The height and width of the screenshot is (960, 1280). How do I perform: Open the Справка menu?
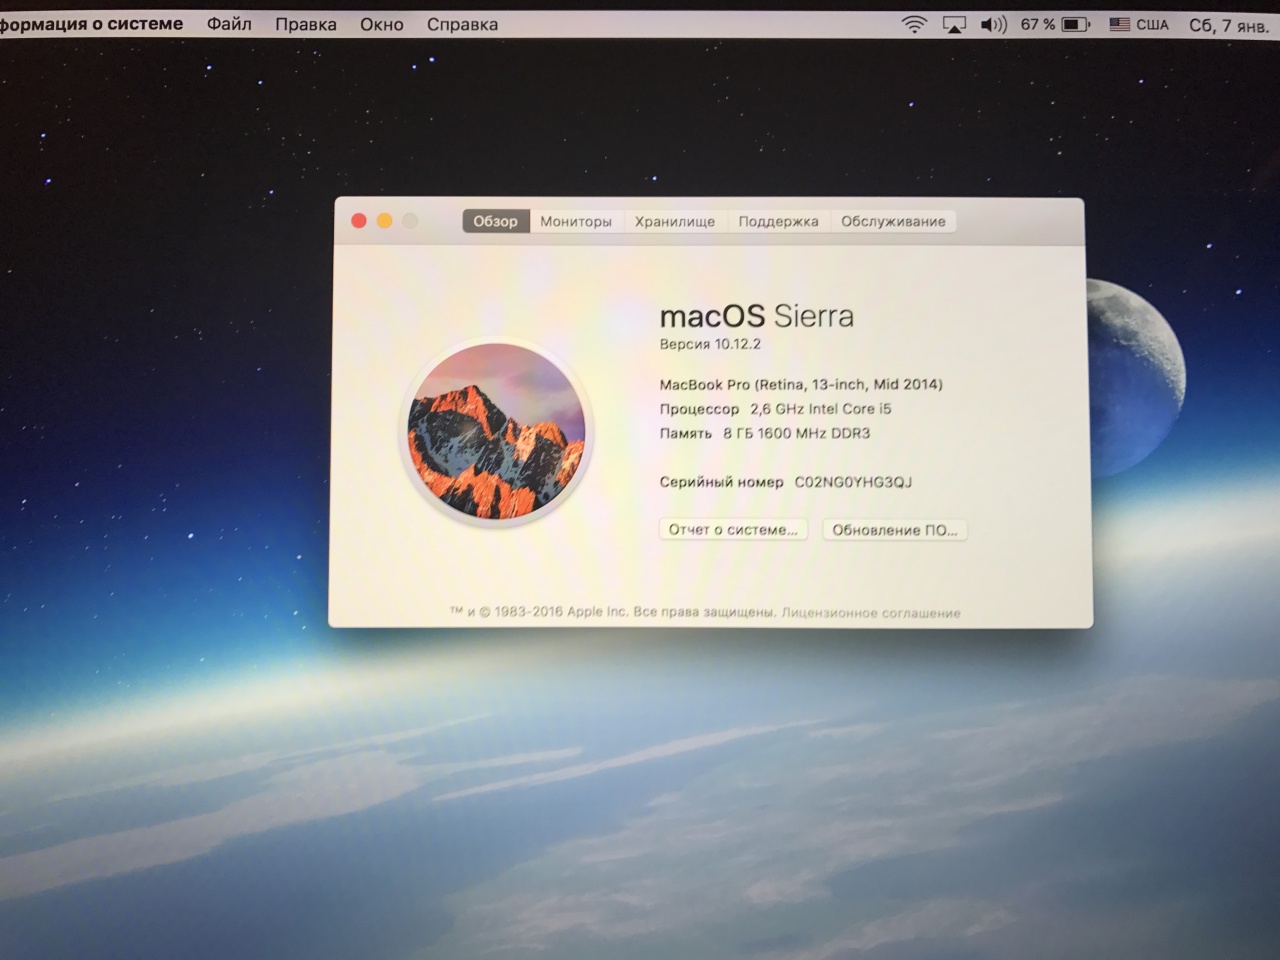462,24
